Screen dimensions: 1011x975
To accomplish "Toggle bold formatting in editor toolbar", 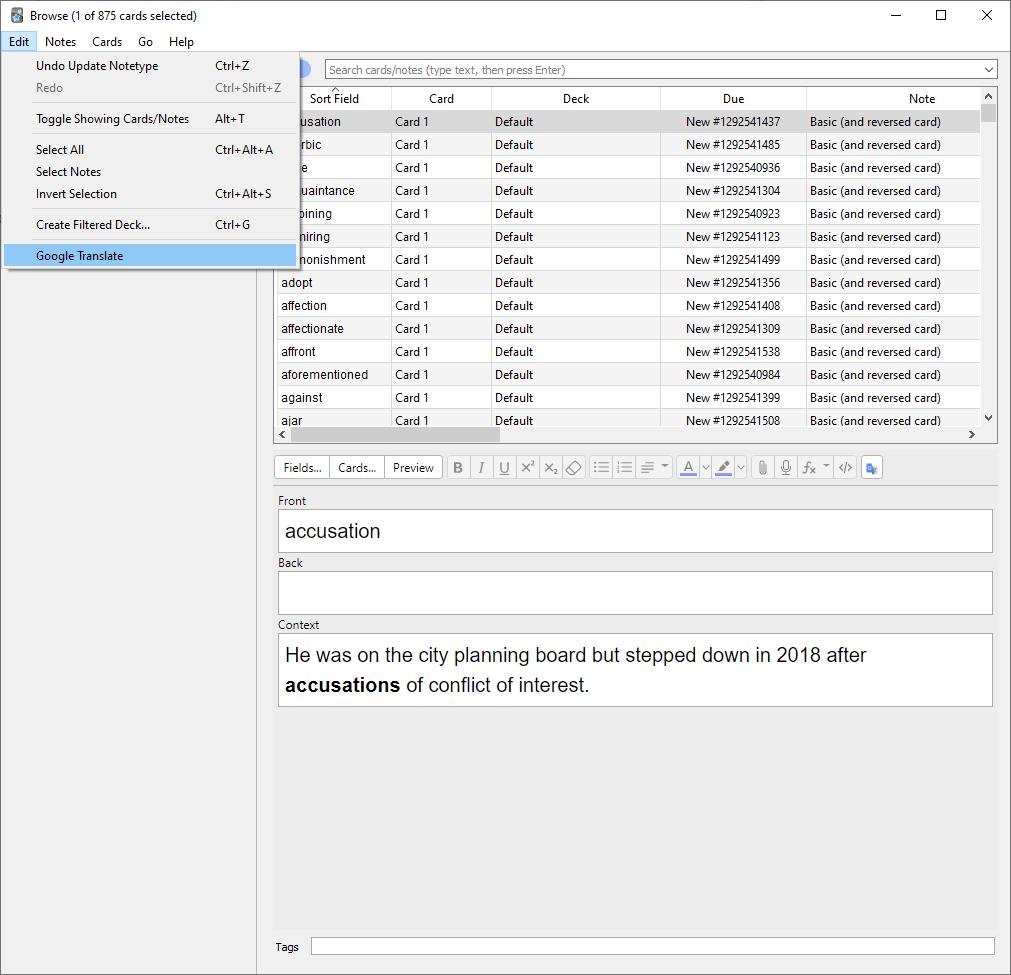I will coord(458,468).
